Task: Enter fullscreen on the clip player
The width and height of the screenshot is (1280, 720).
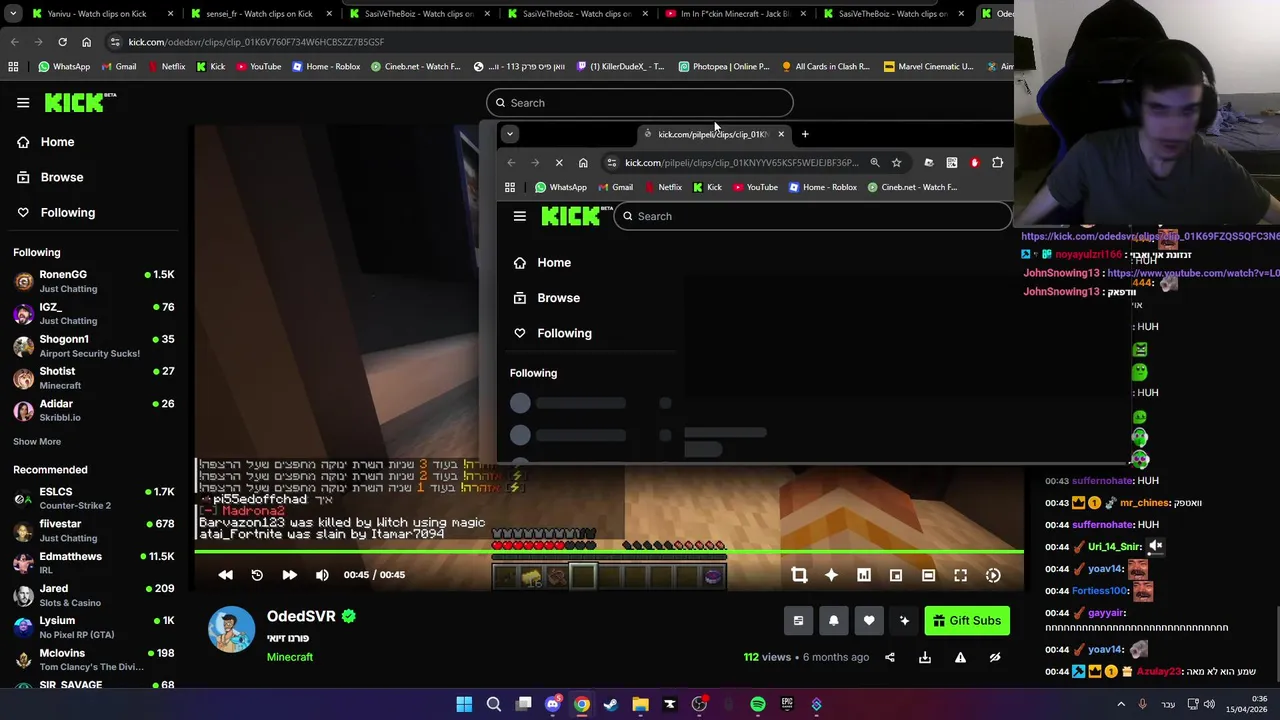Action: click(961, 575)
